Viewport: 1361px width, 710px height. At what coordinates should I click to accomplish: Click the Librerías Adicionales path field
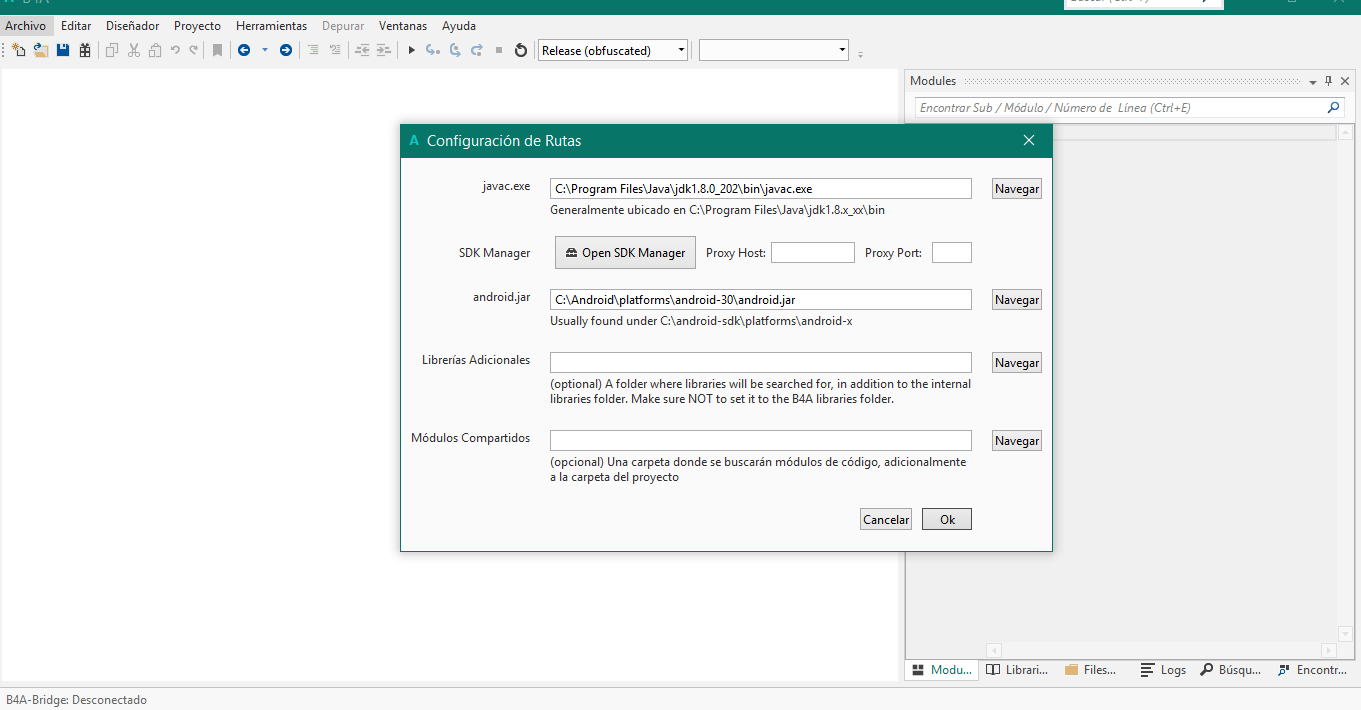point(760,362)
